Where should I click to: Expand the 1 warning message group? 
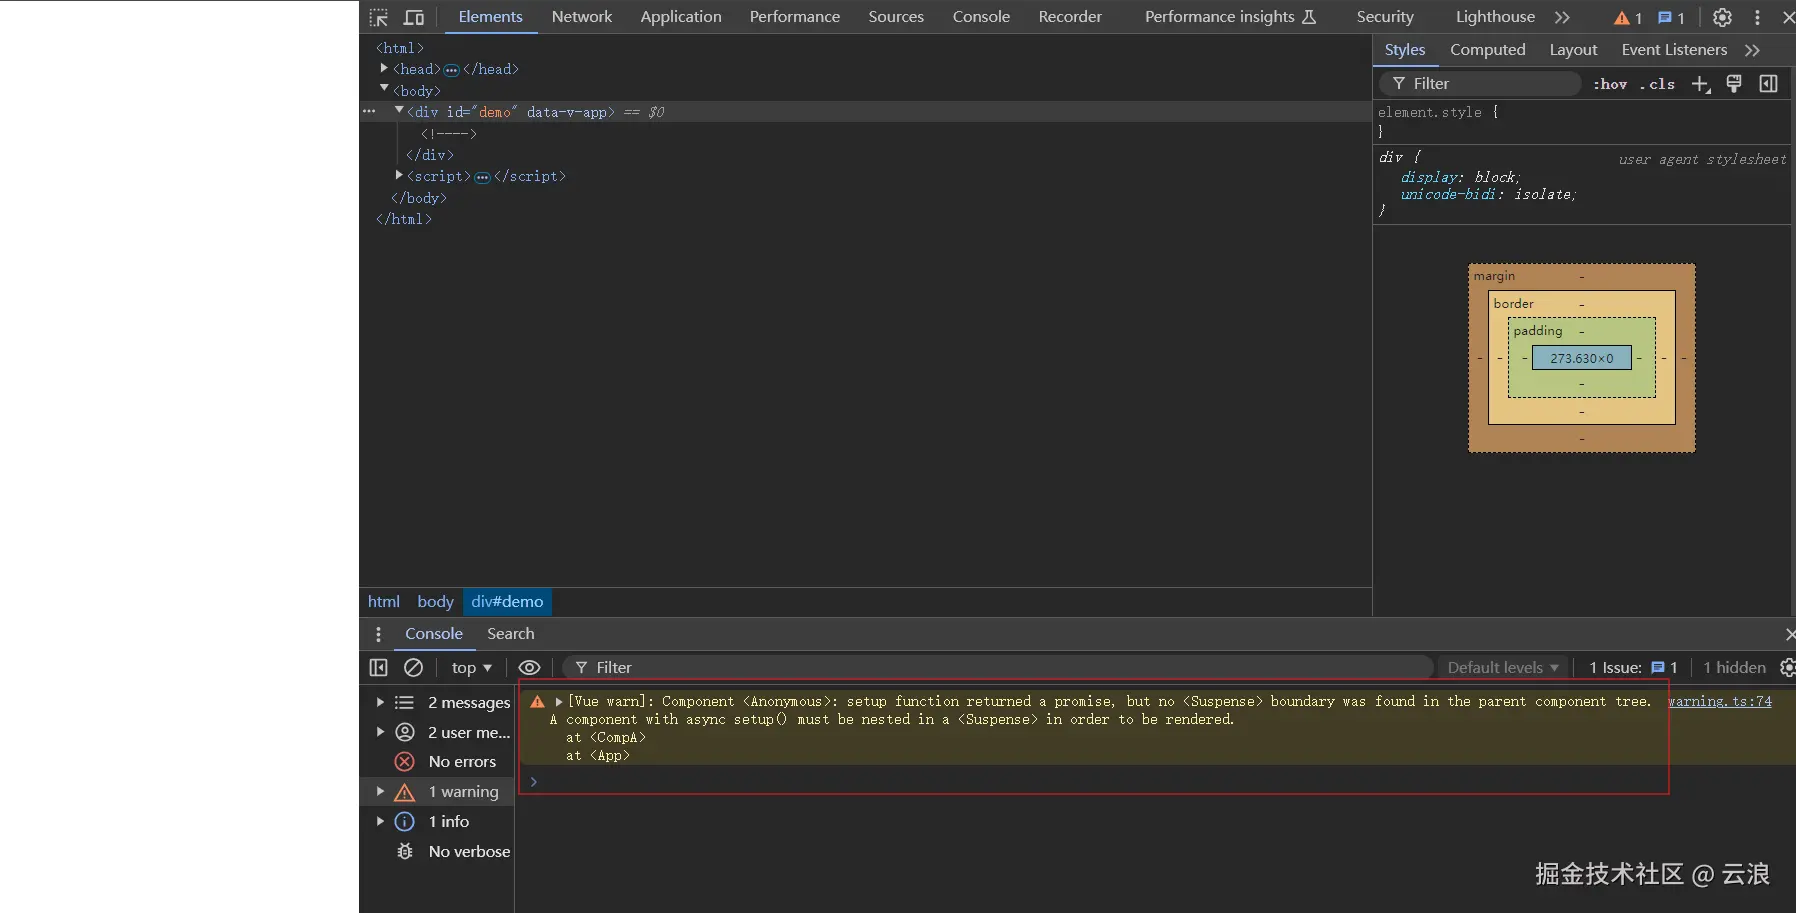point(380,791)
